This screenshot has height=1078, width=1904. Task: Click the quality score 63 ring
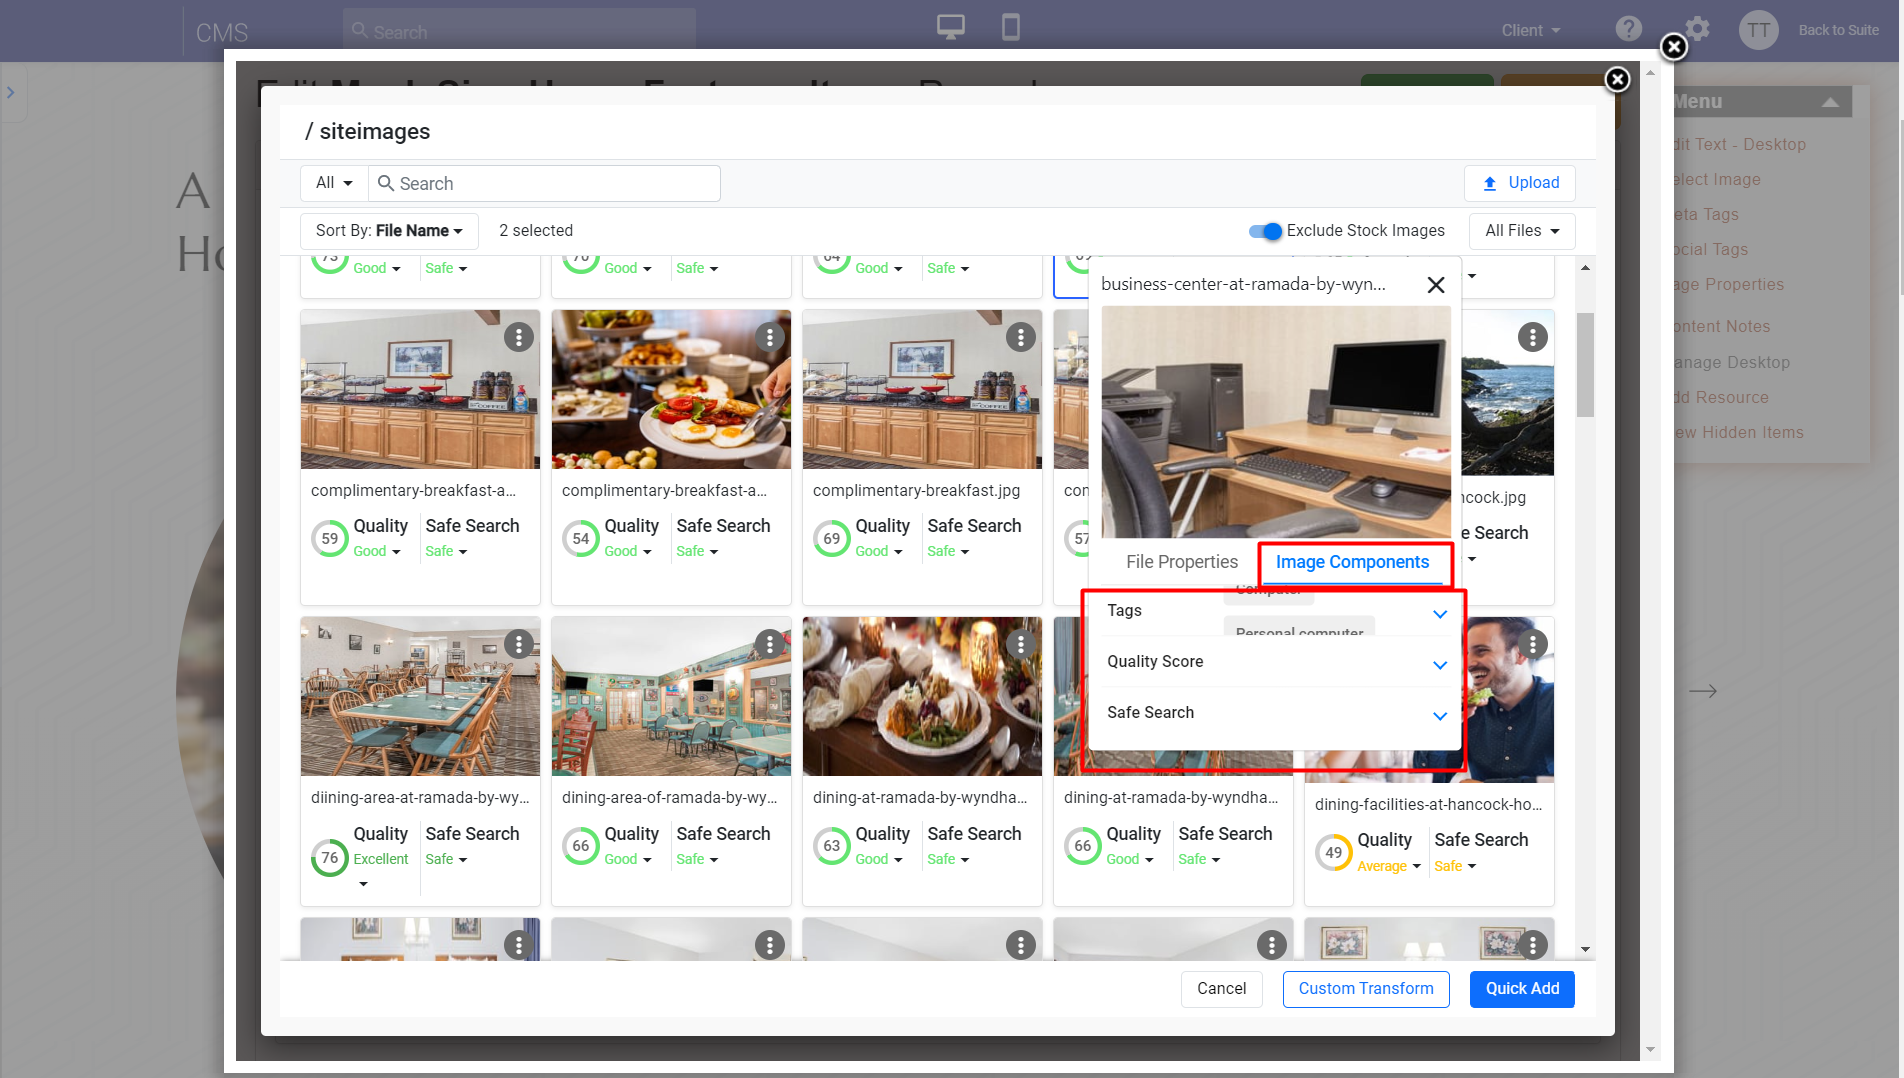(831, 846)
